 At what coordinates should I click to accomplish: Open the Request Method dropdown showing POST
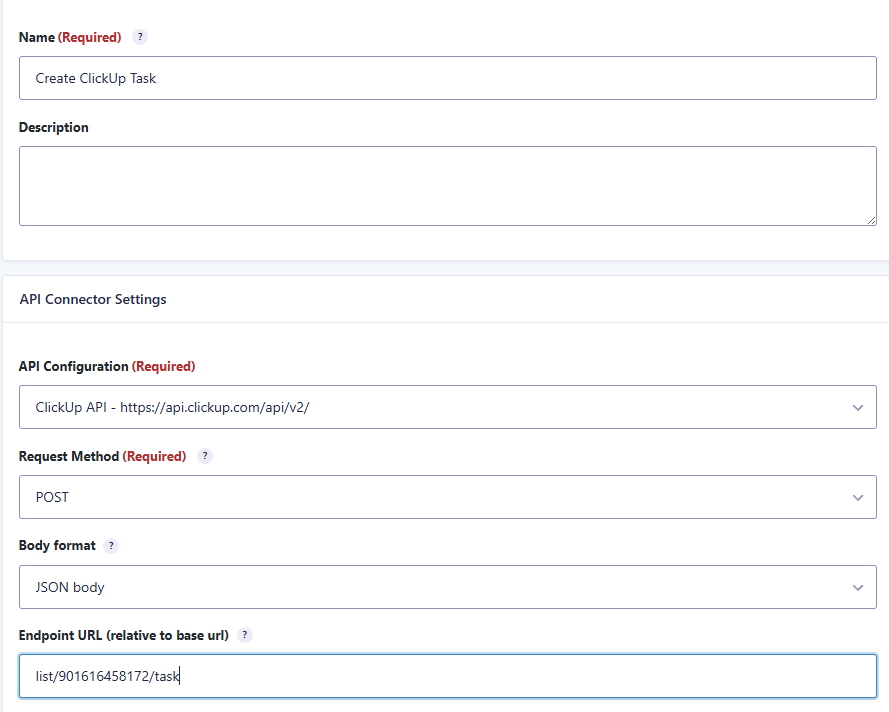coord(448,497)
